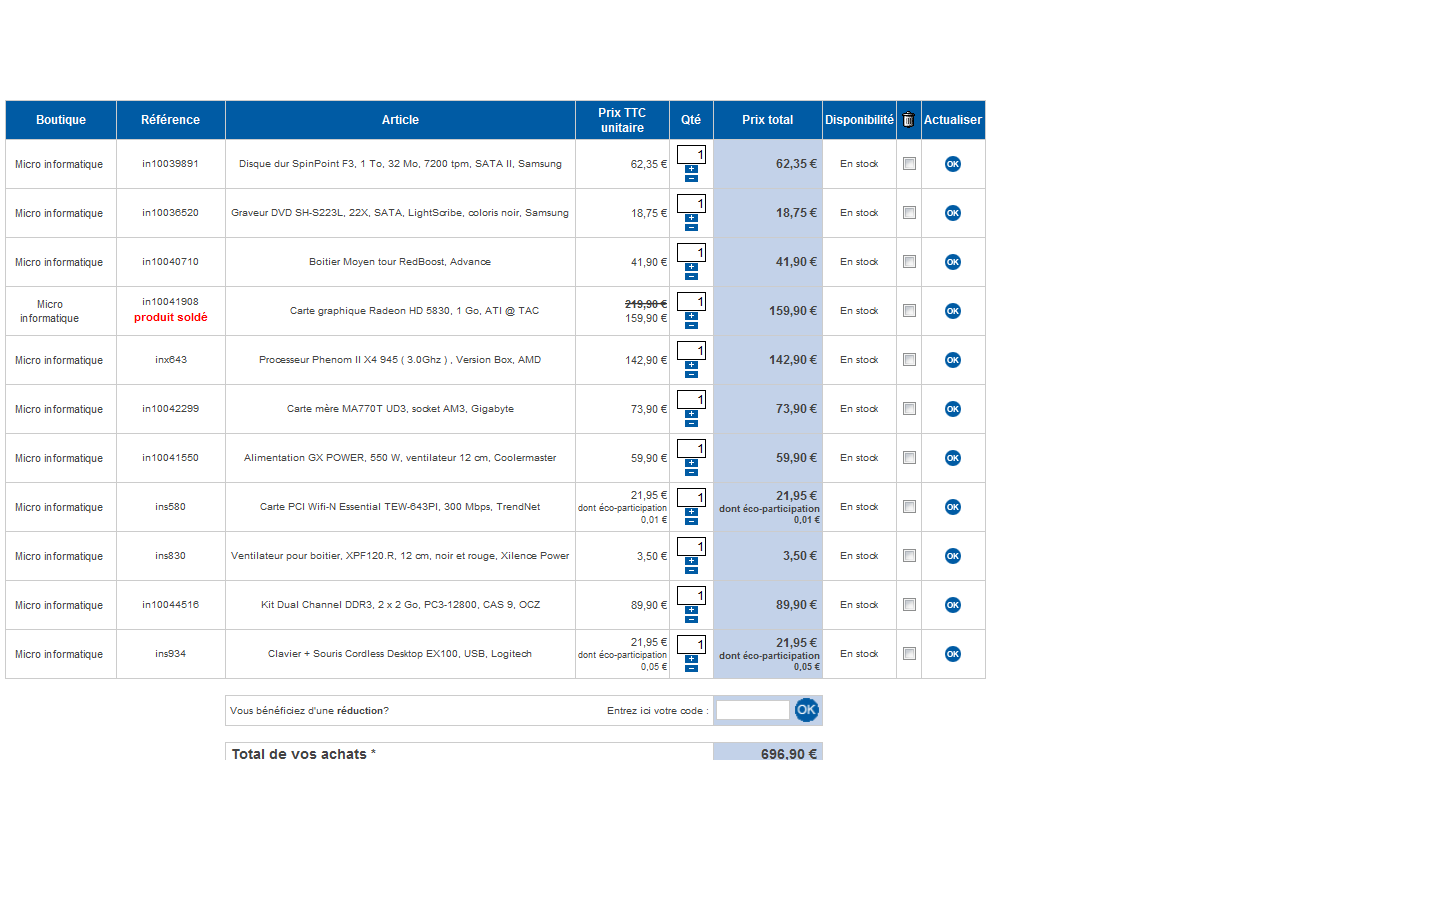Increase quantity of Samsung SpinPoint F3 disk

click(691, 169)
